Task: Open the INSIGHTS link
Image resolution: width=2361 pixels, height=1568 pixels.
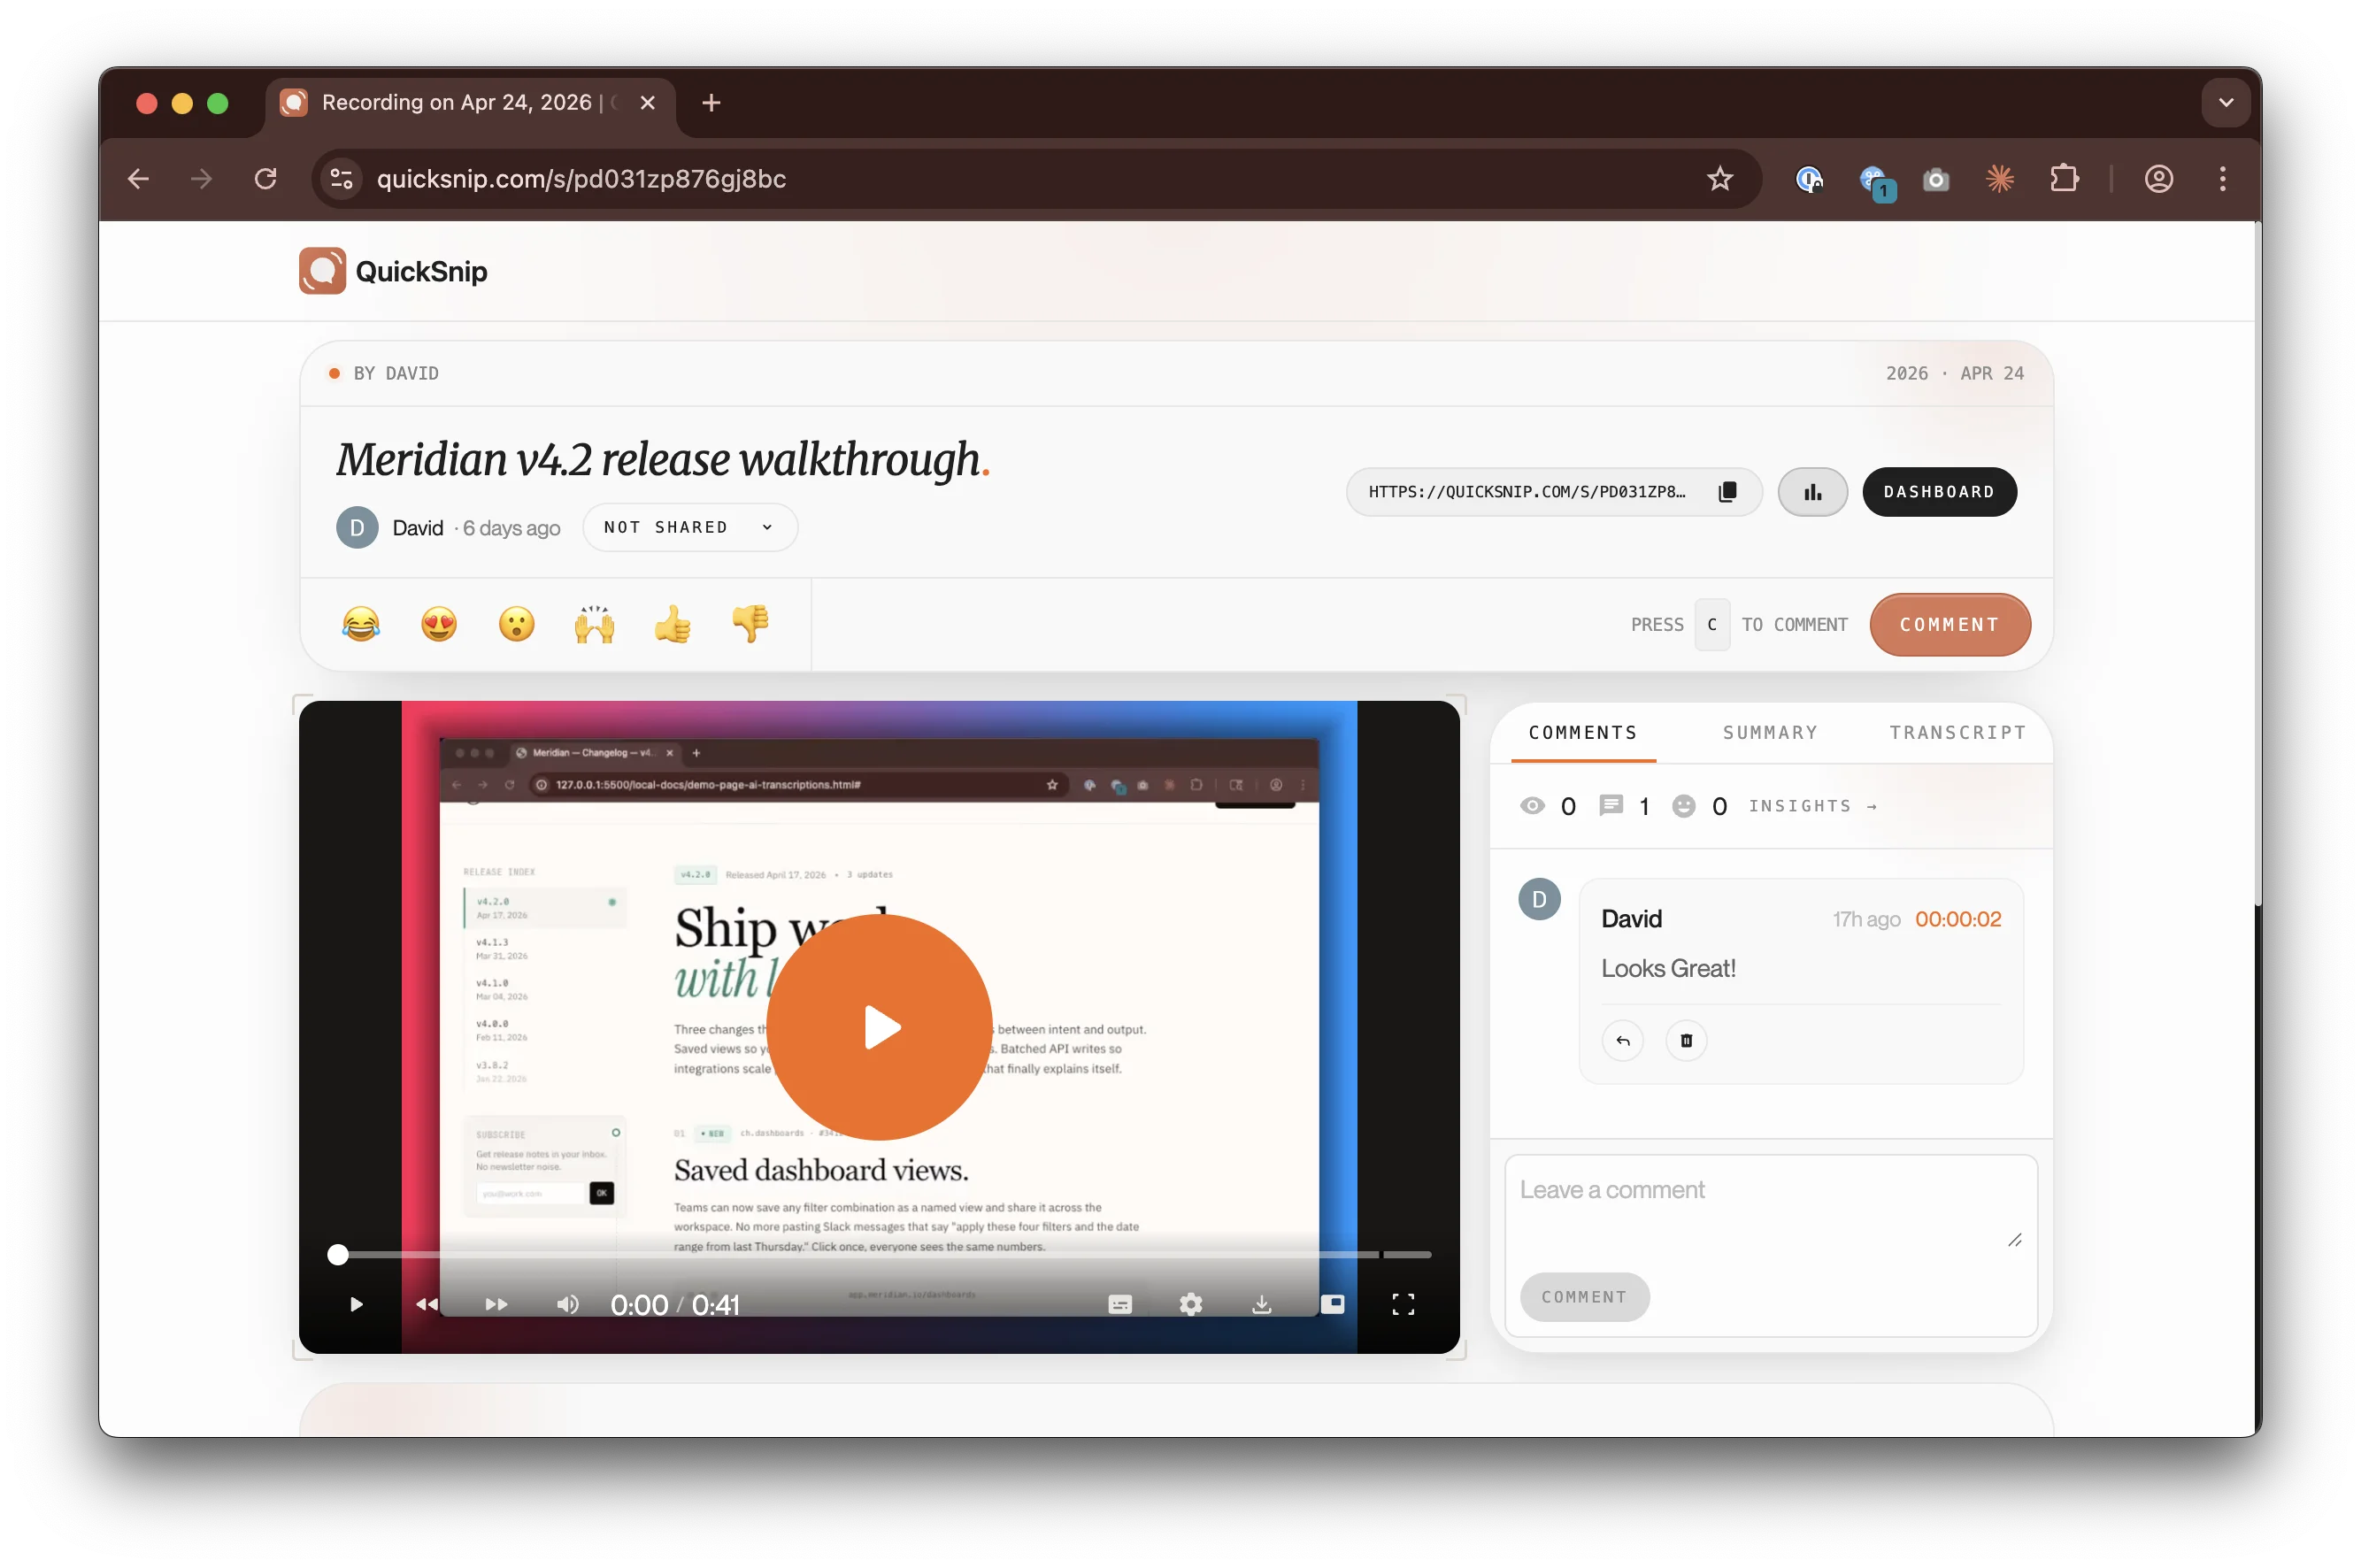Action: [x=1813, y=806]
